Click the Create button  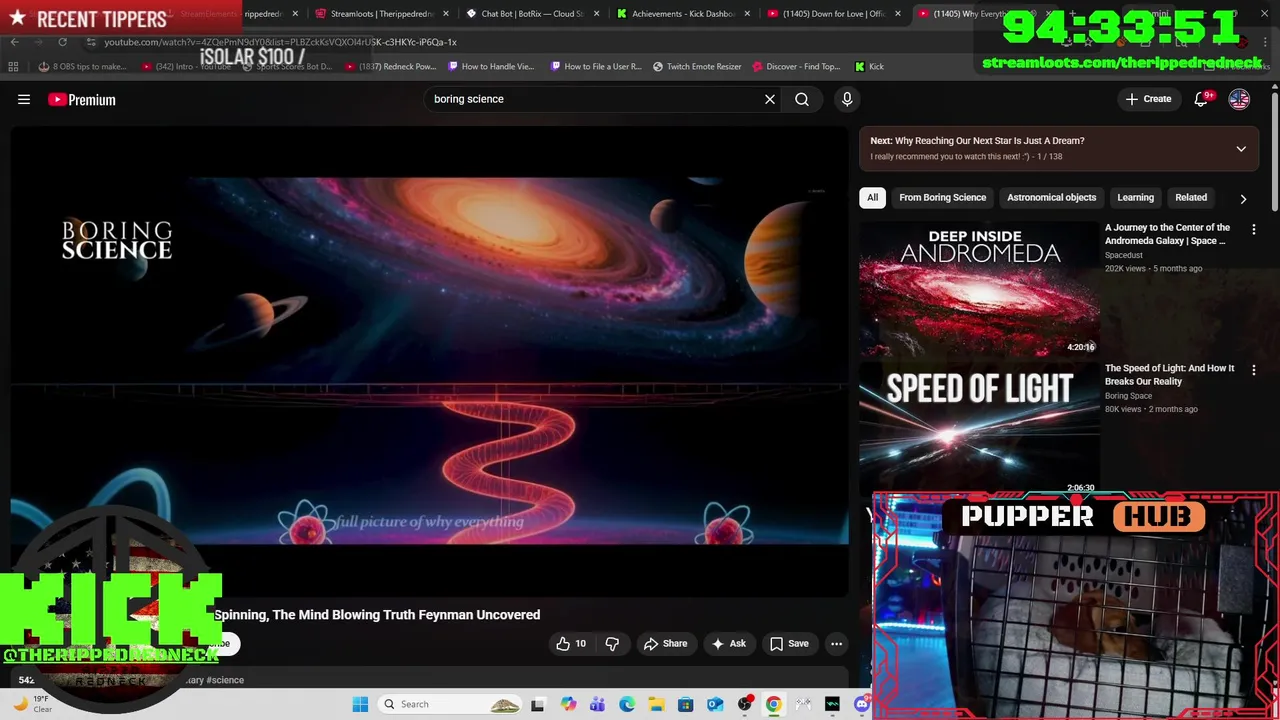pos(1148,99)
